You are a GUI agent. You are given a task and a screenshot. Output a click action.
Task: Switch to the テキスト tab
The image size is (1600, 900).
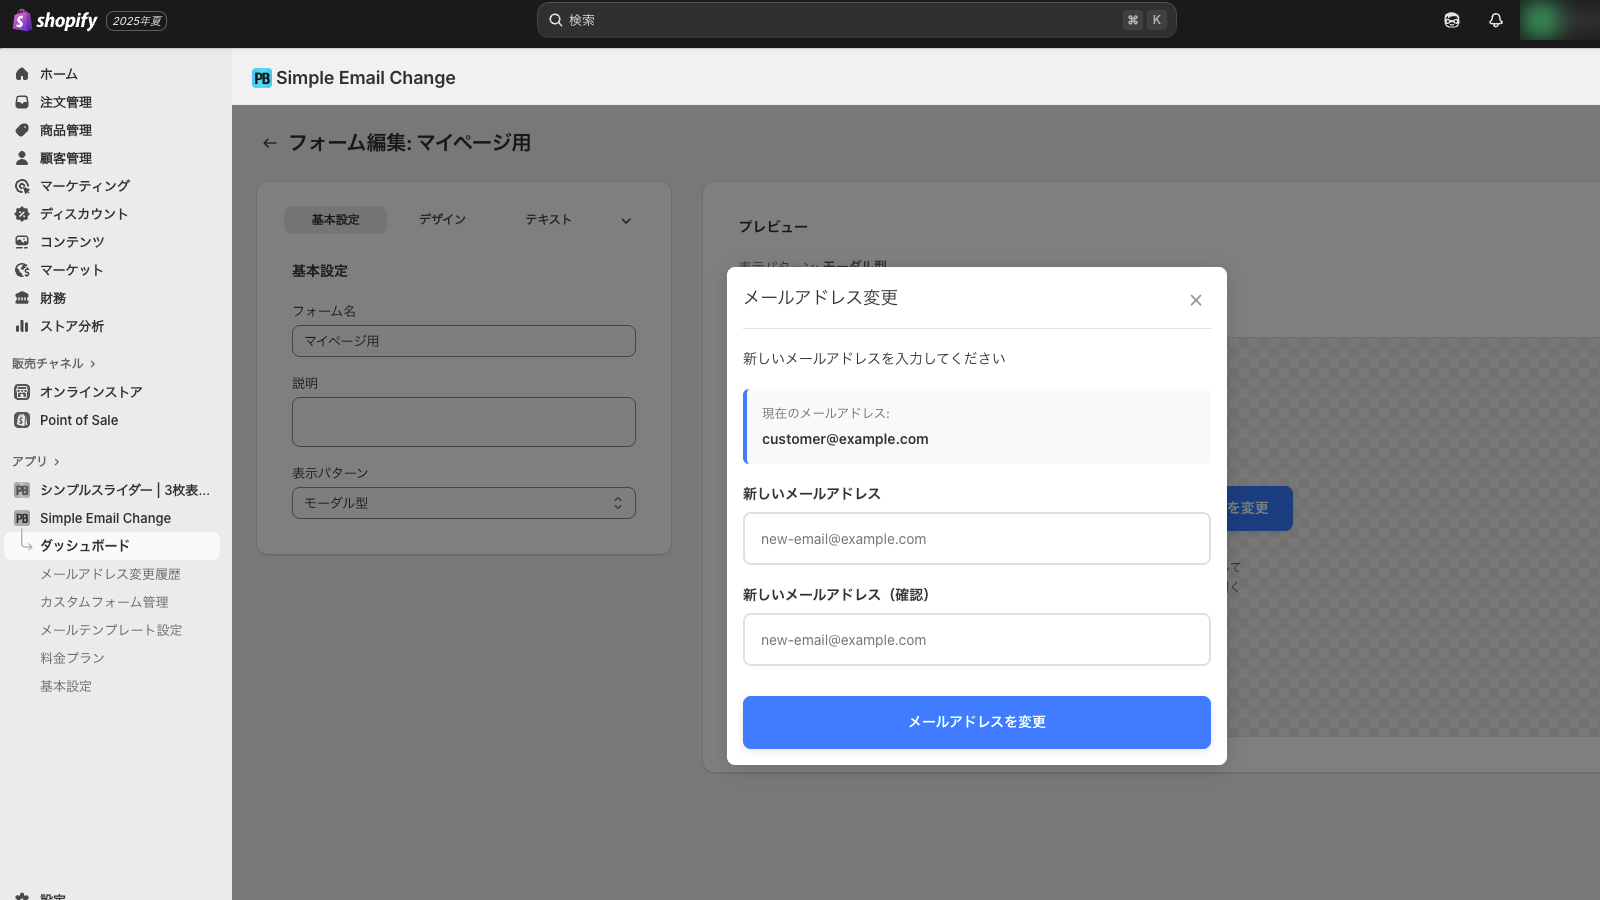548,219
